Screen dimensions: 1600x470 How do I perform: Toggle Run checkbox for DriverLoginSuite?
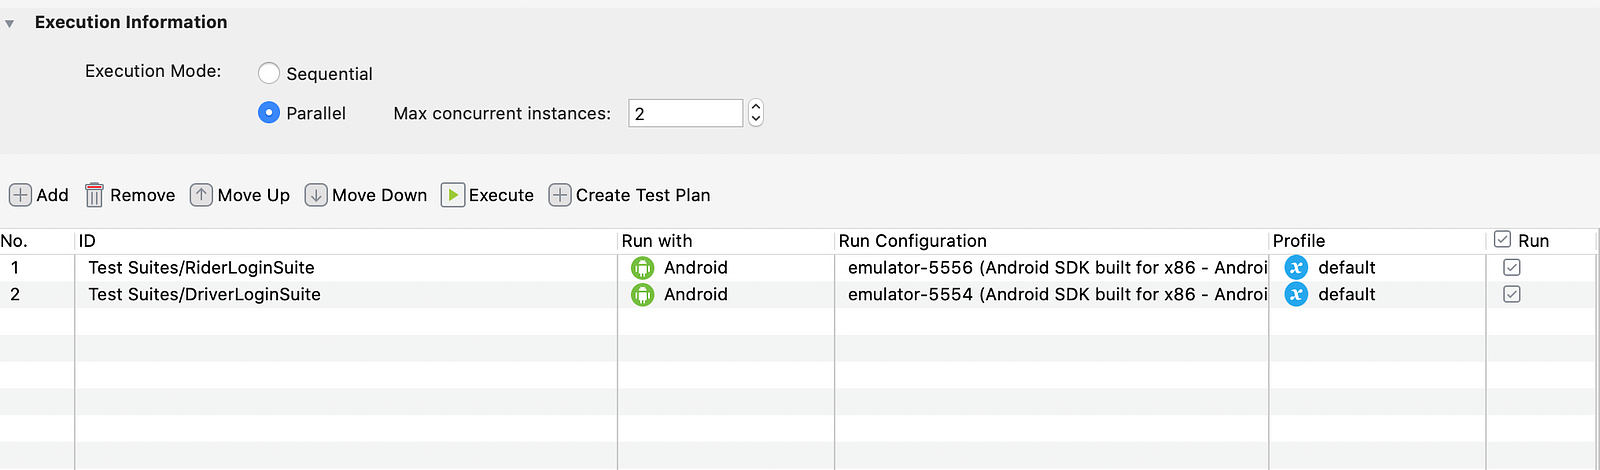pyautogui.click(x=1512, y=295)
